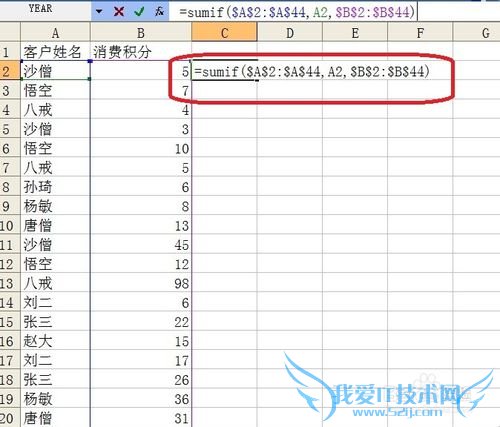The width and height of the screenshot is (500, 427).
Task: Click cell A3 containing '悟空'
Action: click(55, 90)
